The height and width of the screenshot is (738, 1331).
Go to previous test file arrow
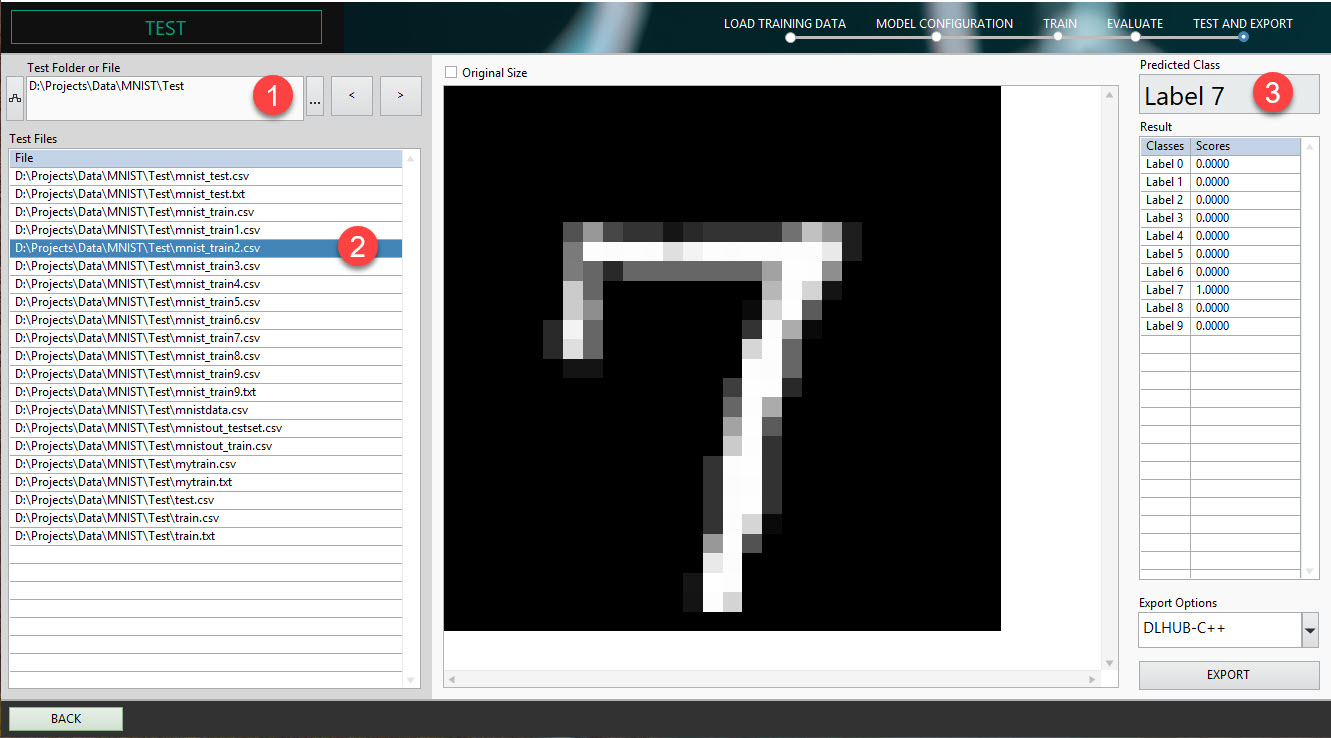[351, 96]
